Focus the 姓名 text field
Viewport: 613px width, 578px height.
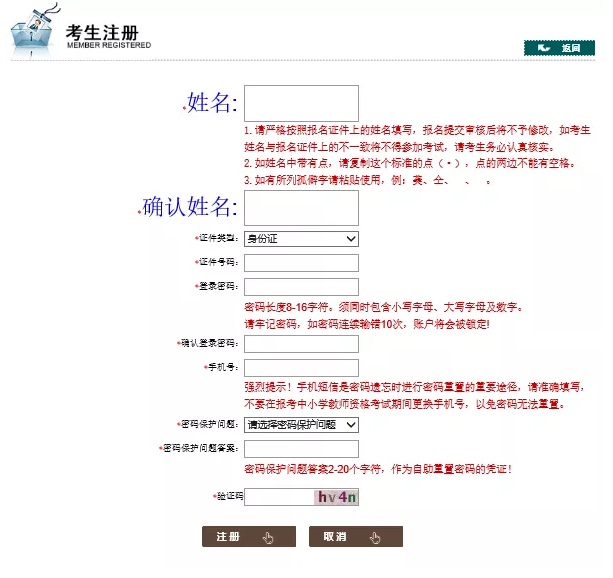point(301,103)
